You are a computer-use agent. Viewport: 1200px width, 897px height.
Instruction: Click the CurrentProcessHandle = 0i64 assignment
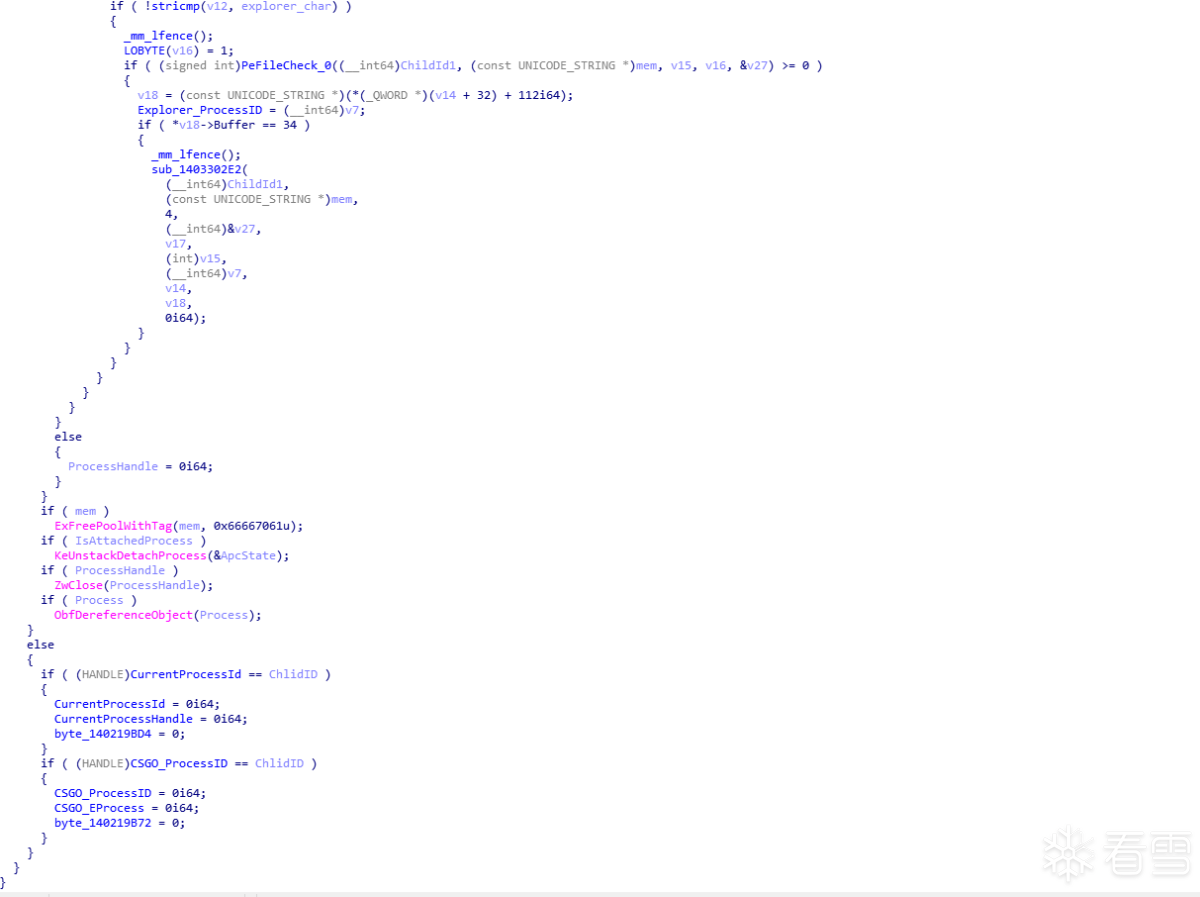pos(151,719)
